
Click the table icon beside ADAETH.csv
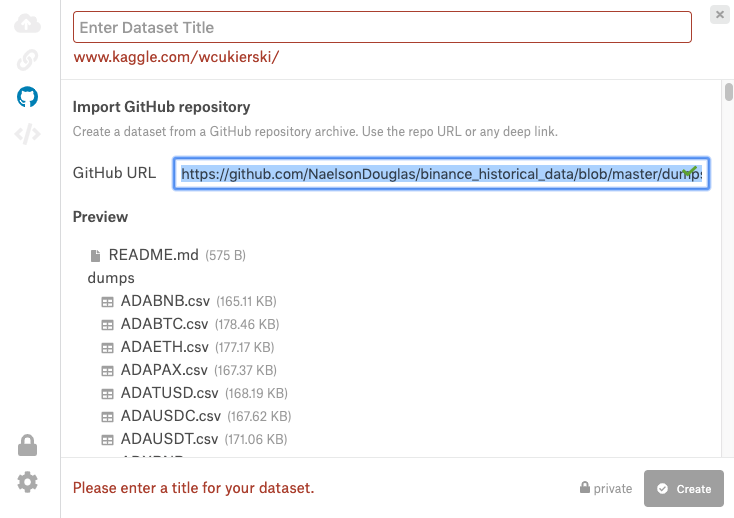tap(107, 348)
